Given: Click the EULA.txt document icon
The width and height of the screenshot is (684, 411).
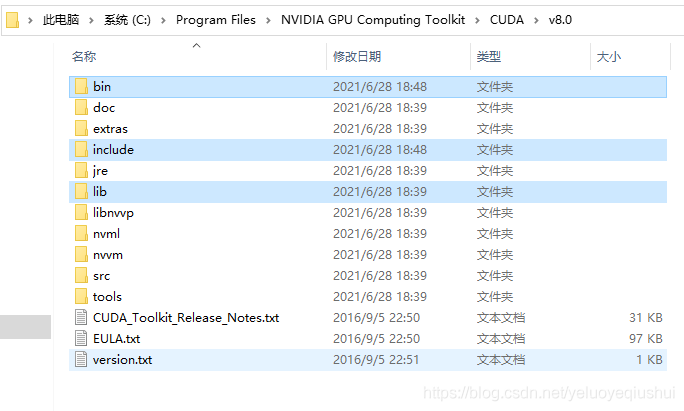Looking at the screenshot, I should click(x=81, y=338).
